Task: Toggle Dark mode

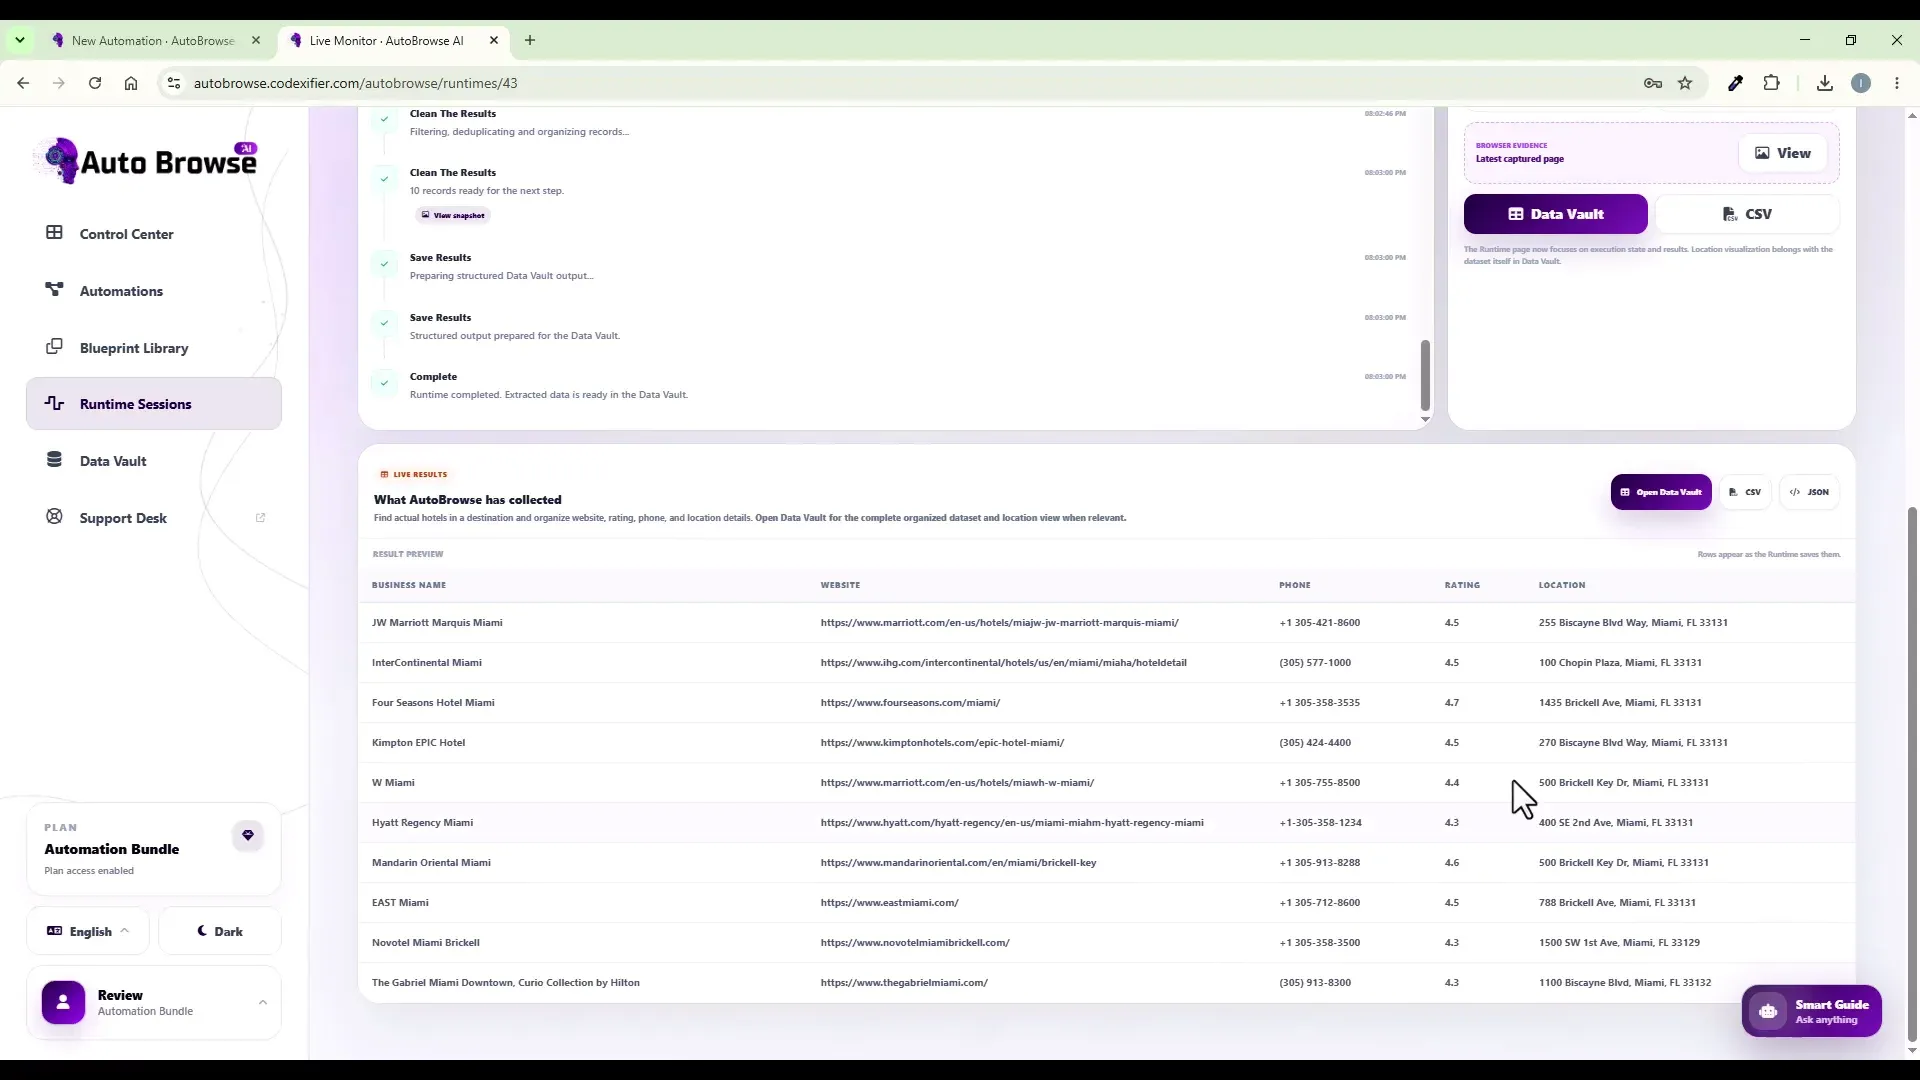Action: point(220,931)
